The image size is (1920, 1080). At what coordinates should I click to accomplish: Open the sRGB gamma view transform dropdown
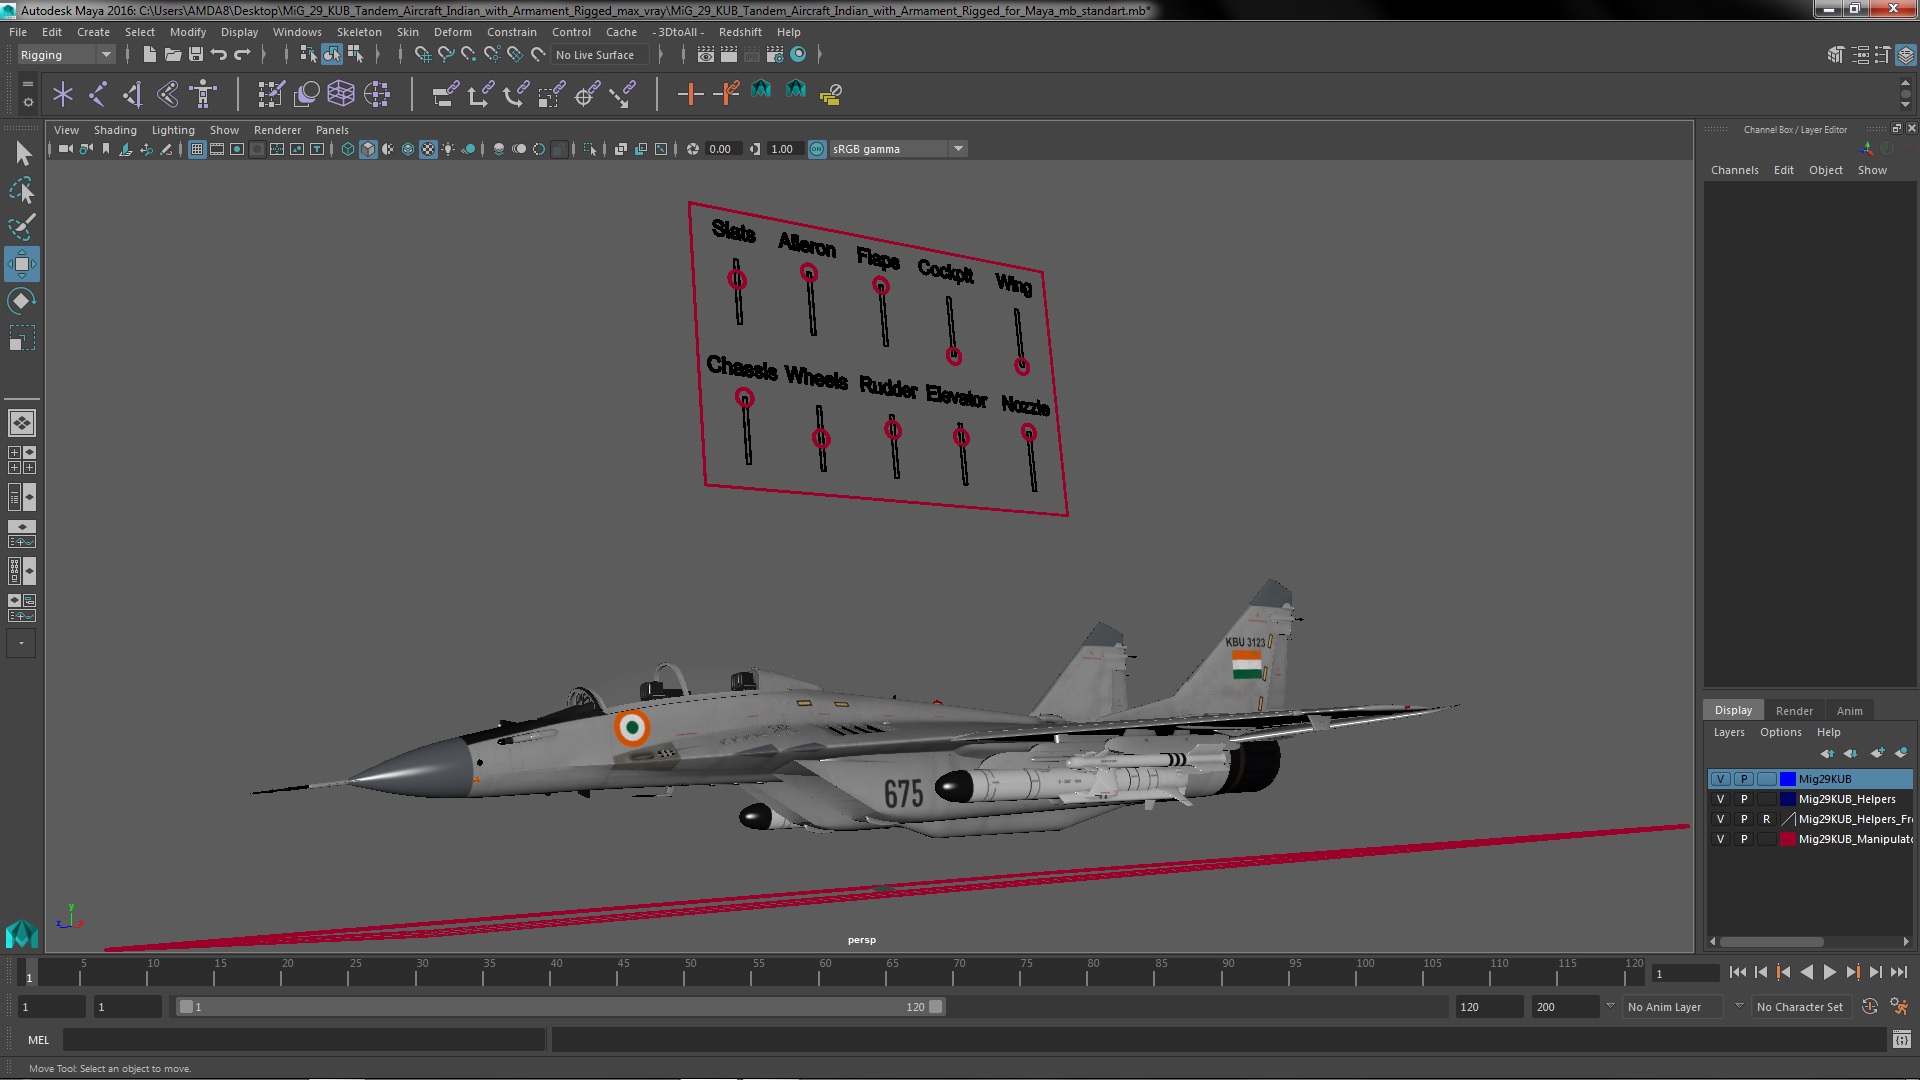(x=898, y=149)
